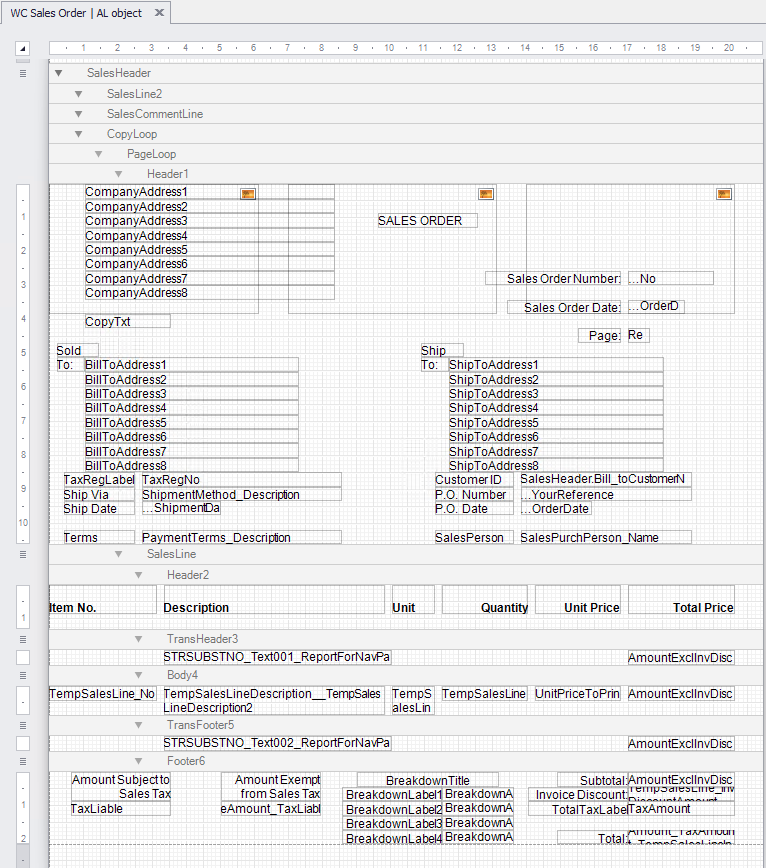This screenshot has height=868, width=766.
Task: Select the STRSUBSTNO_Text001_ReportForNavPa field
Action: click(x=277, y=657)
